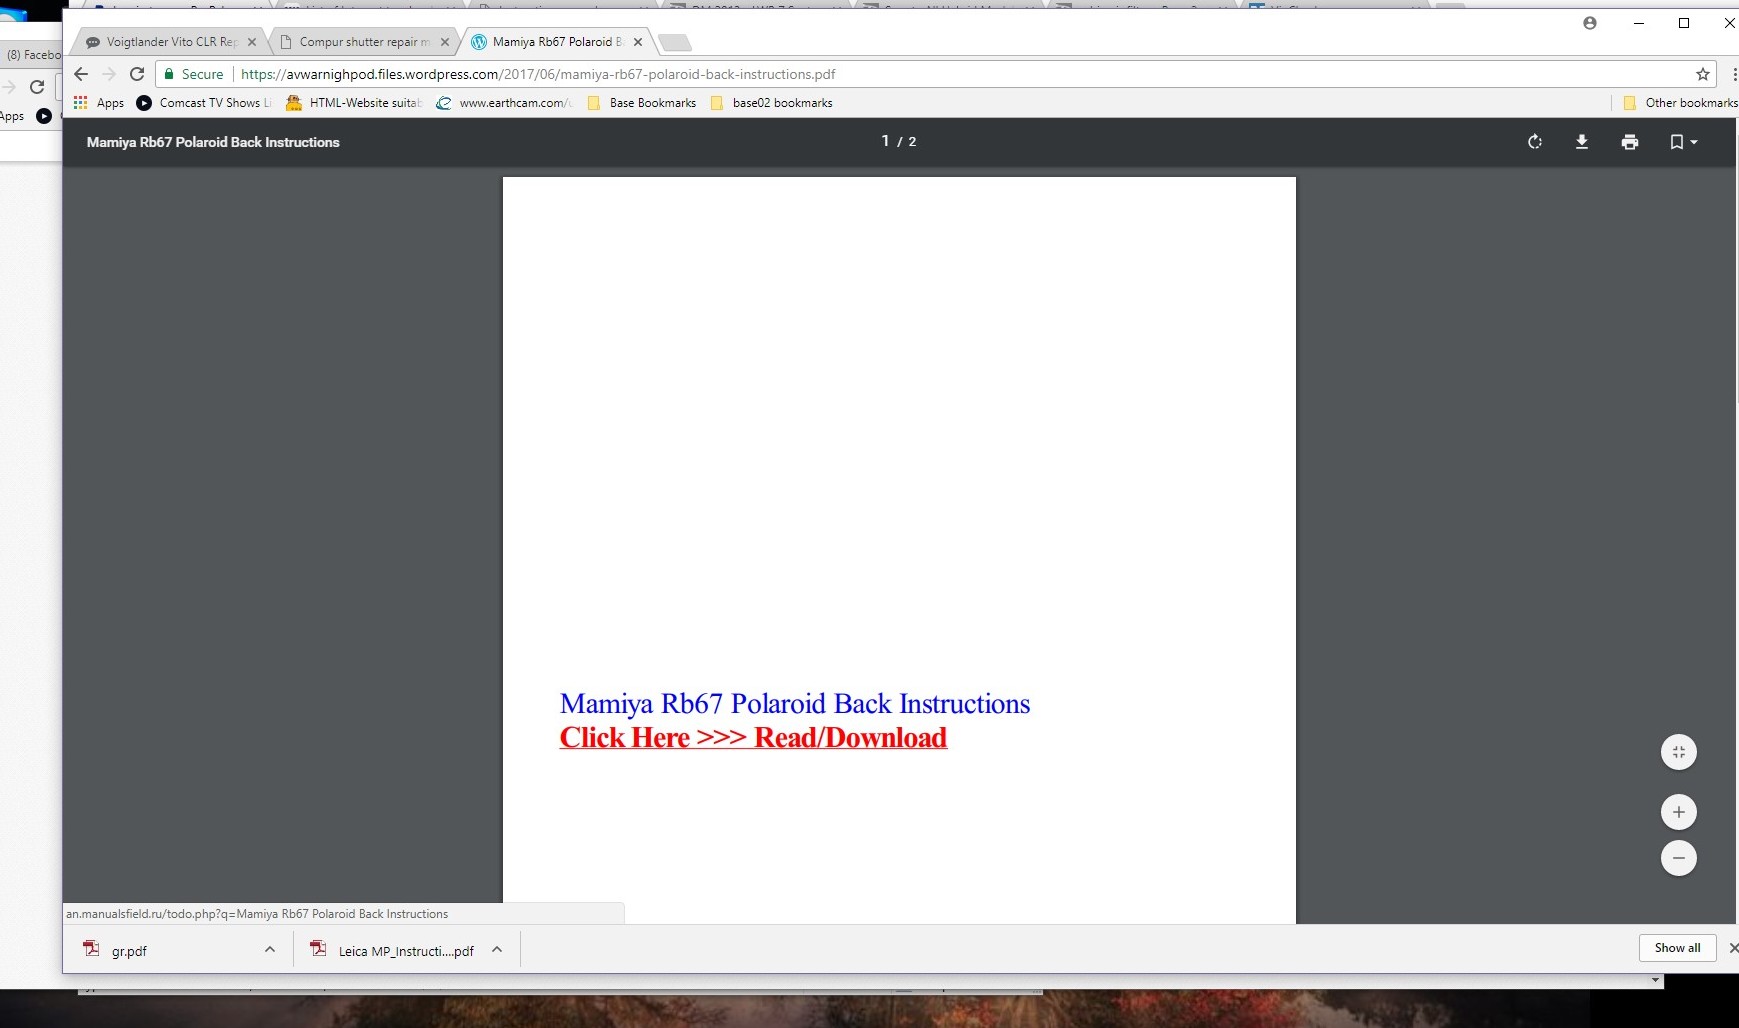Open HTML-Website suitable bookmark
Viewport: 1739px width, 1028px height.
pyautogui.click(x=354, y=103)
